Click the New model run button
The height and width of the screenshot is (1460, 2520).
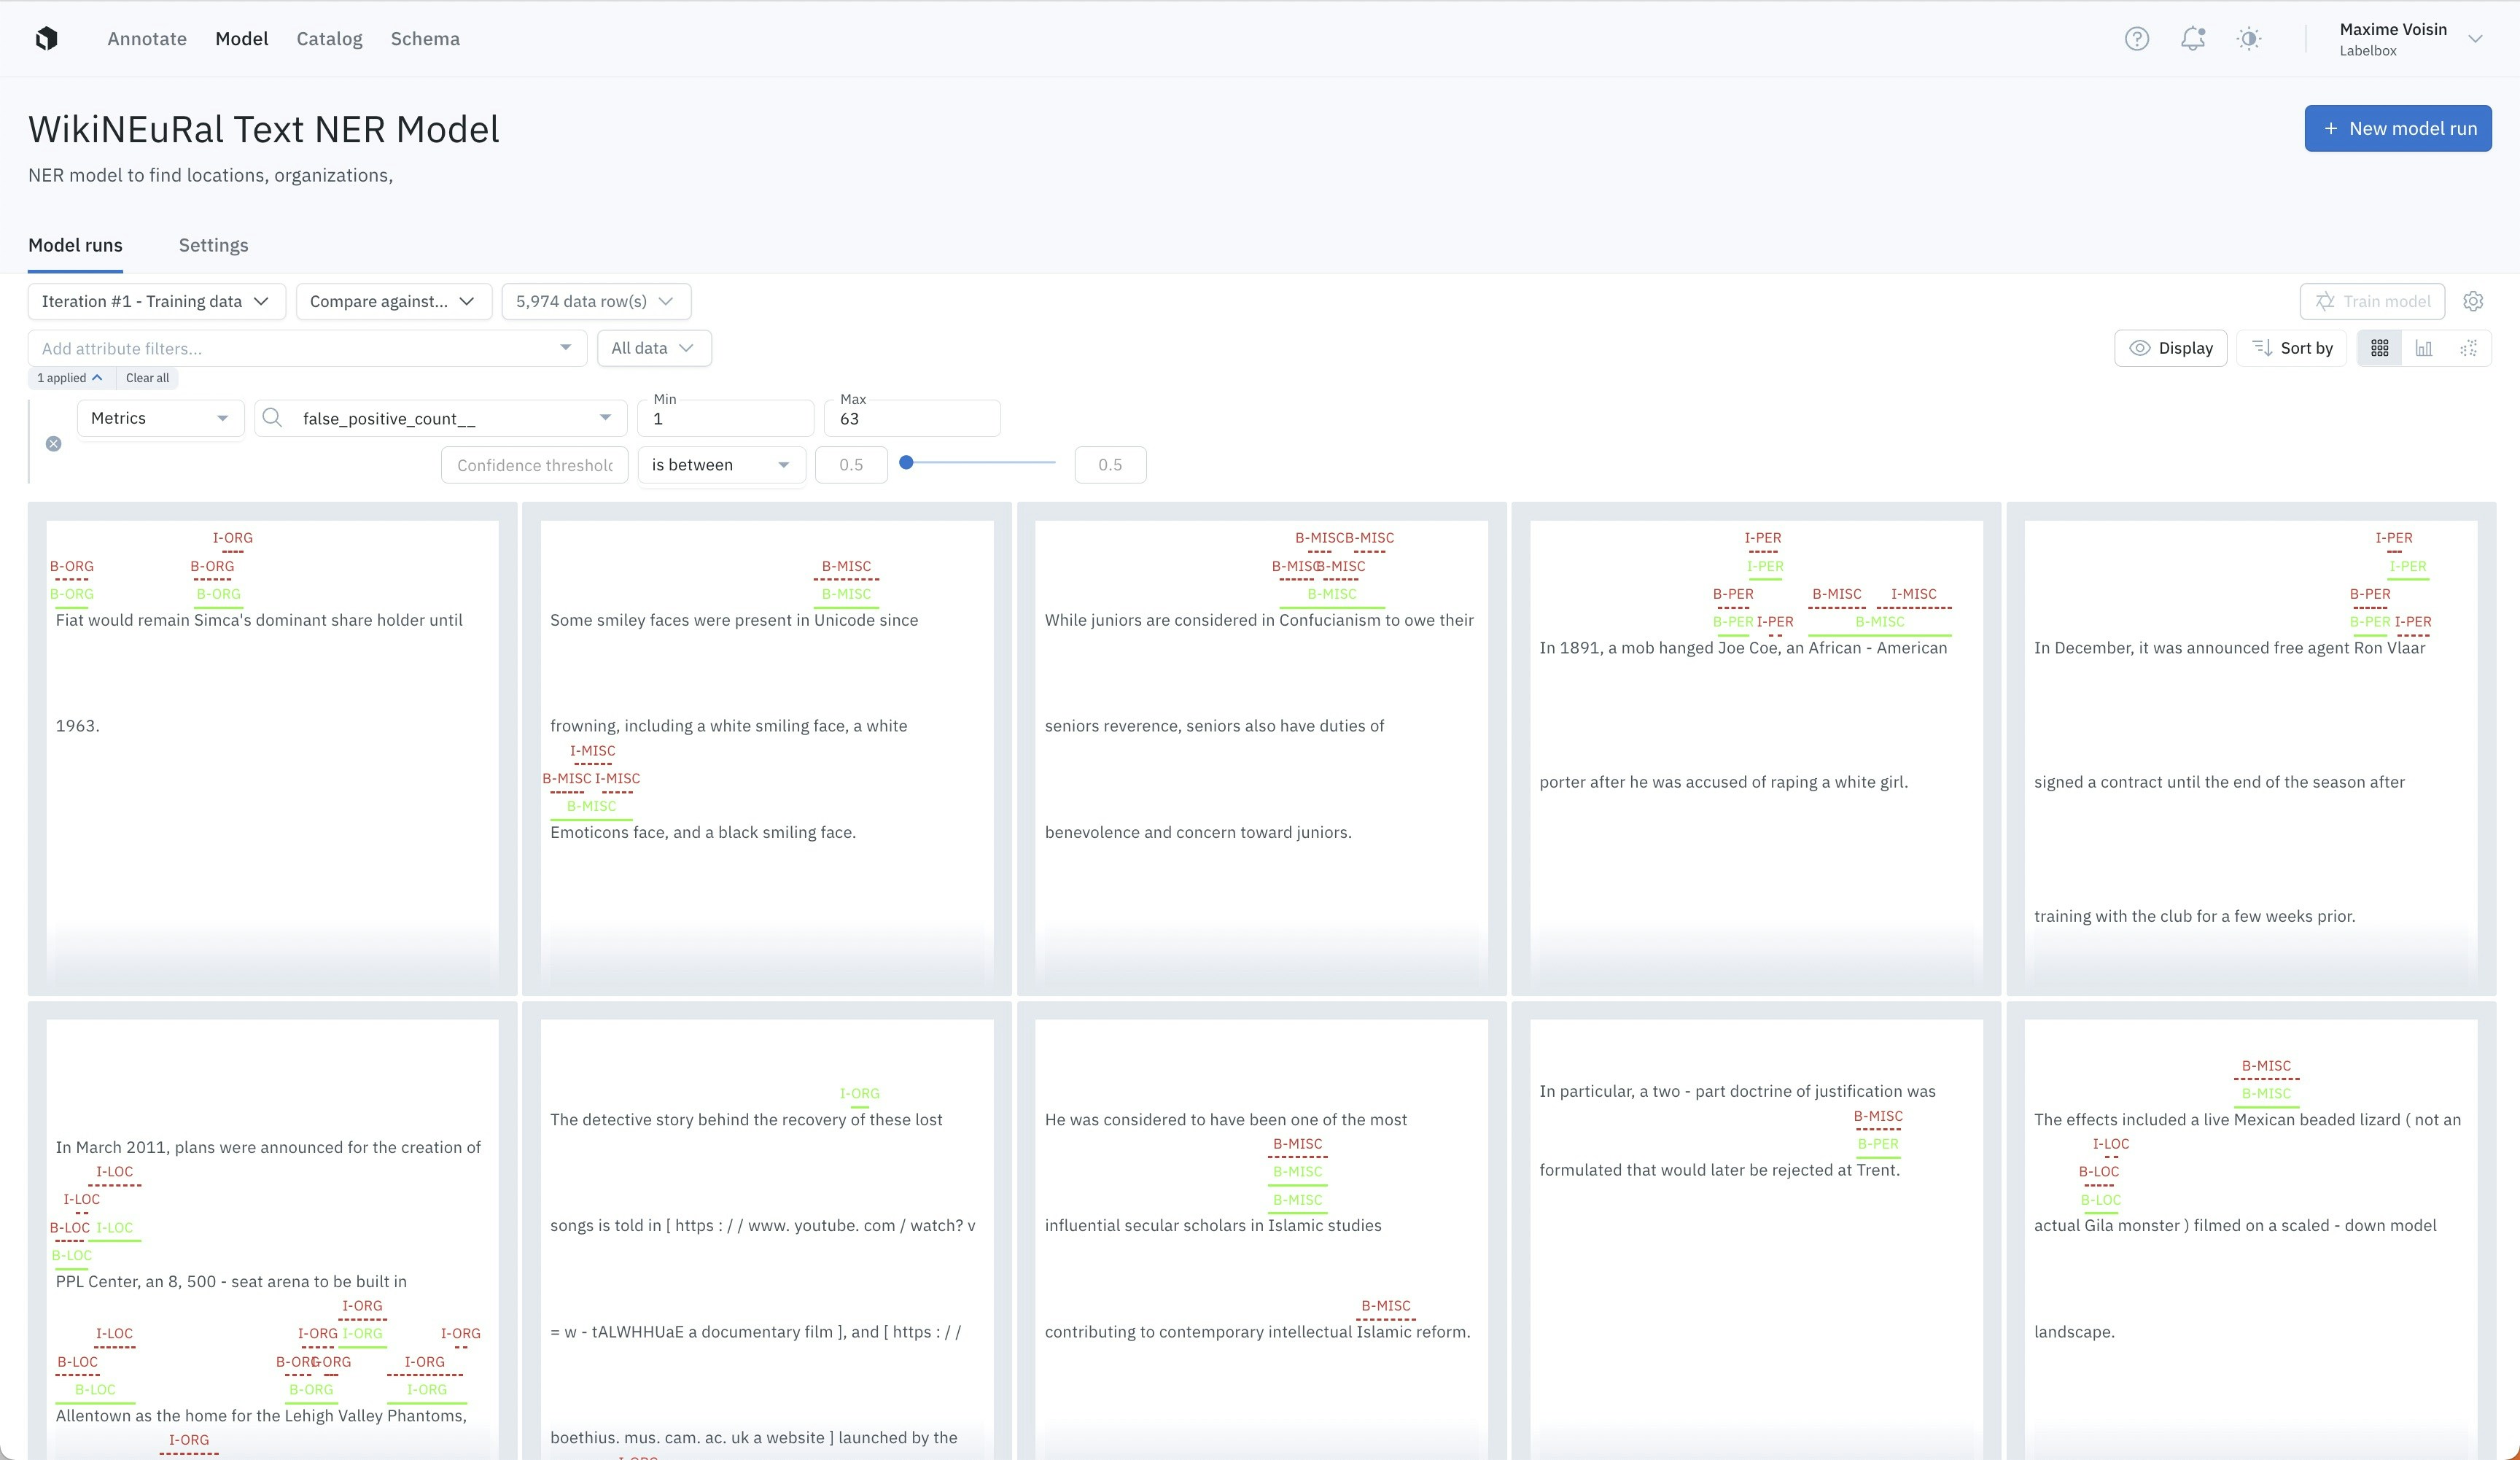click(2397, 128)
